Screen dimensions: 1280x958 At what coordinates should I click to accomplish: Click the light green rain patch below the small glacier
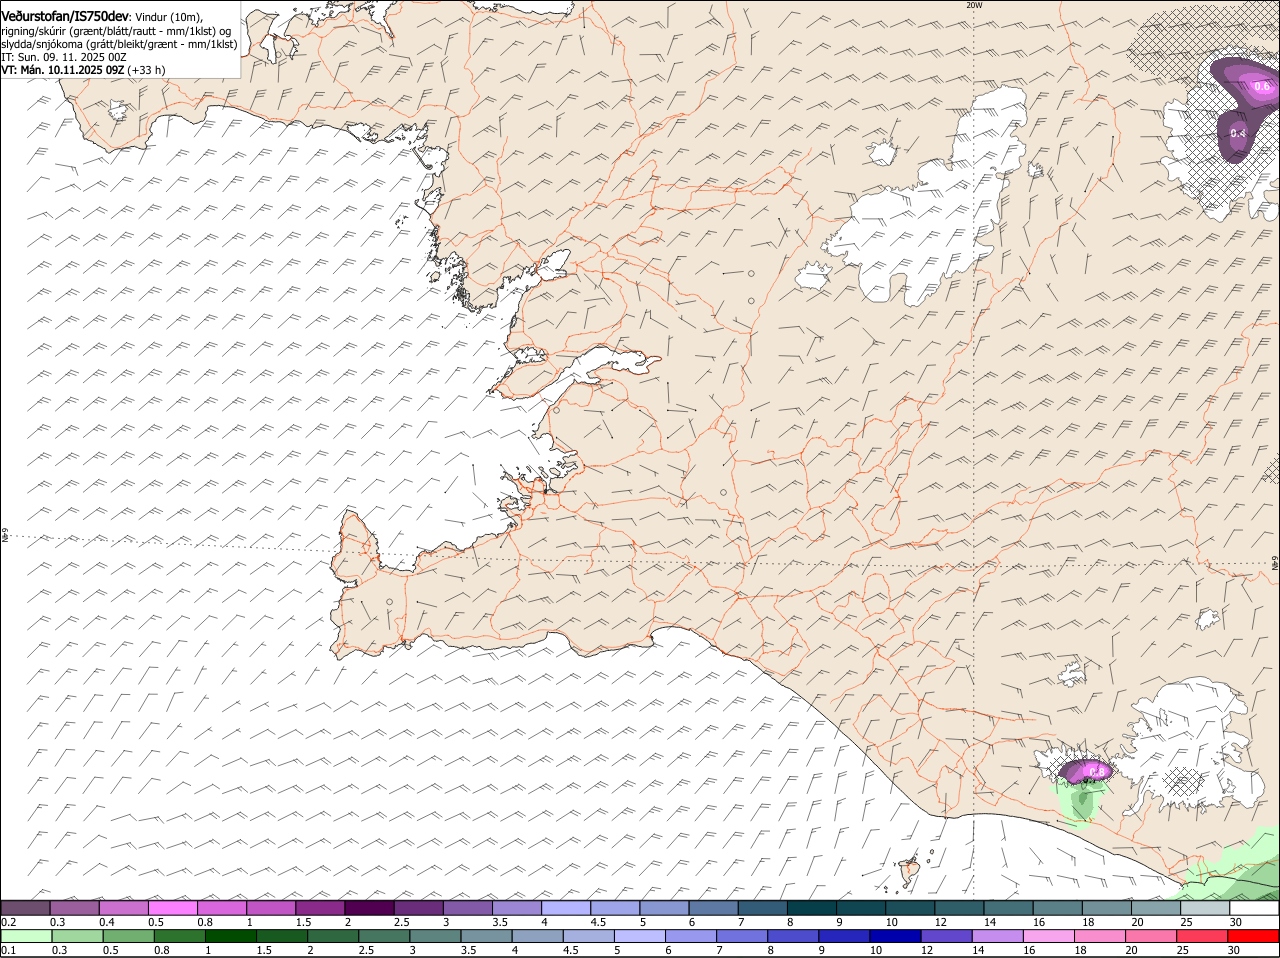click(1078, 803)
